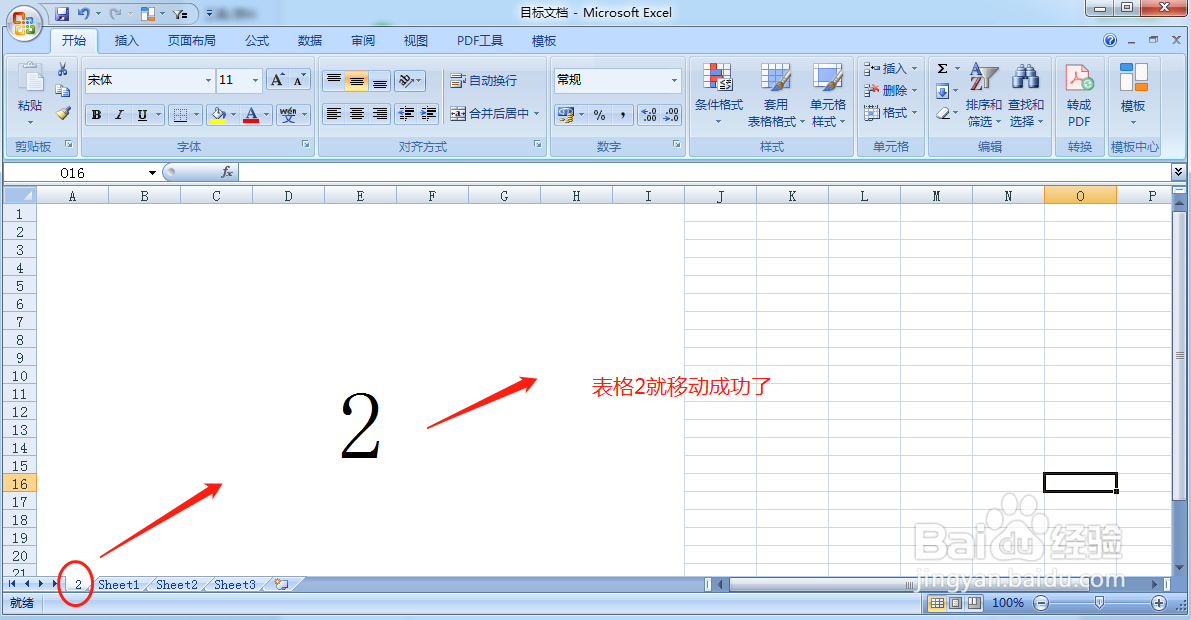Click the zoom slider control
Viewport: 1191px width, 620px height.
pos(1098,603)
